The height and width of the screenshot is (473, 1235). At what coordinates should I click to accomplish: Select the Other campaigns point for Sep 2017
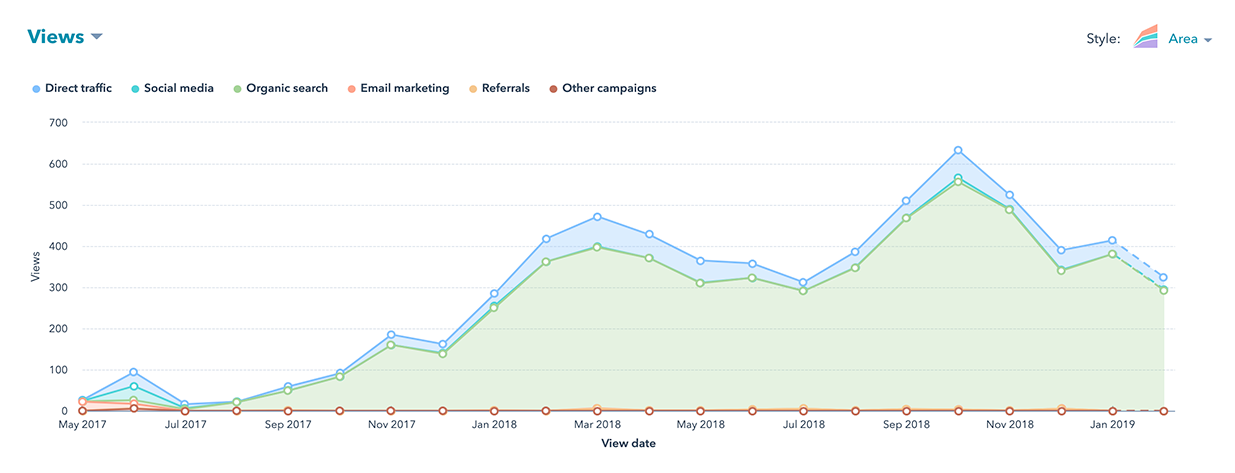tap(288, 411)
